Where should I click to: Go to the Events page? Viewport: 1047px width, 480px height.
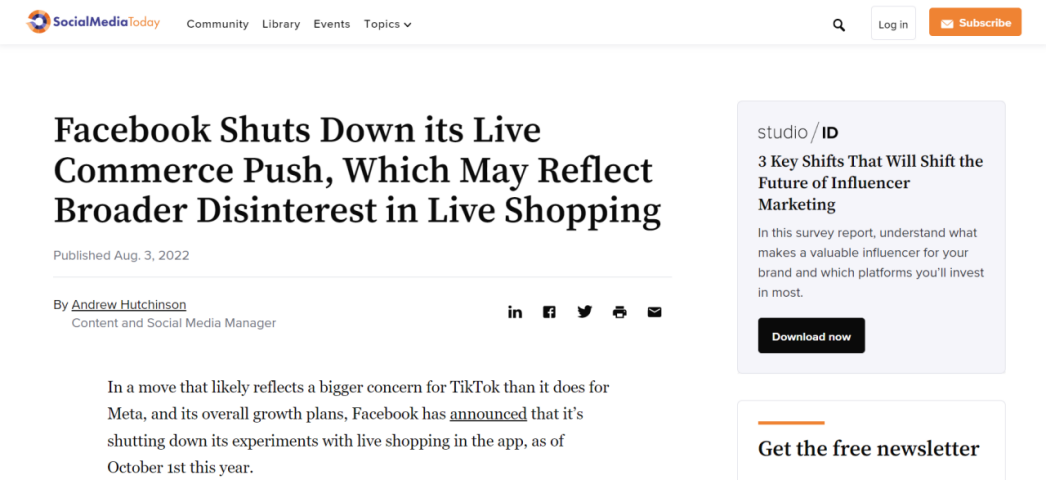[331, 24]
